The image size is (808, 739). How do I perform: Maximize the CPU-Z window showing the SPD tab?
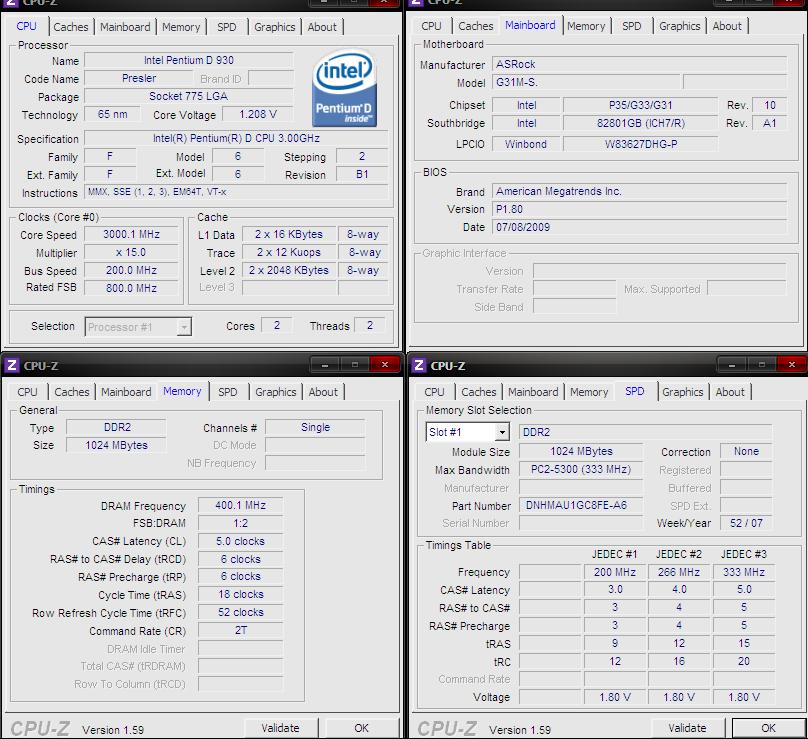(x=761, y=365)
